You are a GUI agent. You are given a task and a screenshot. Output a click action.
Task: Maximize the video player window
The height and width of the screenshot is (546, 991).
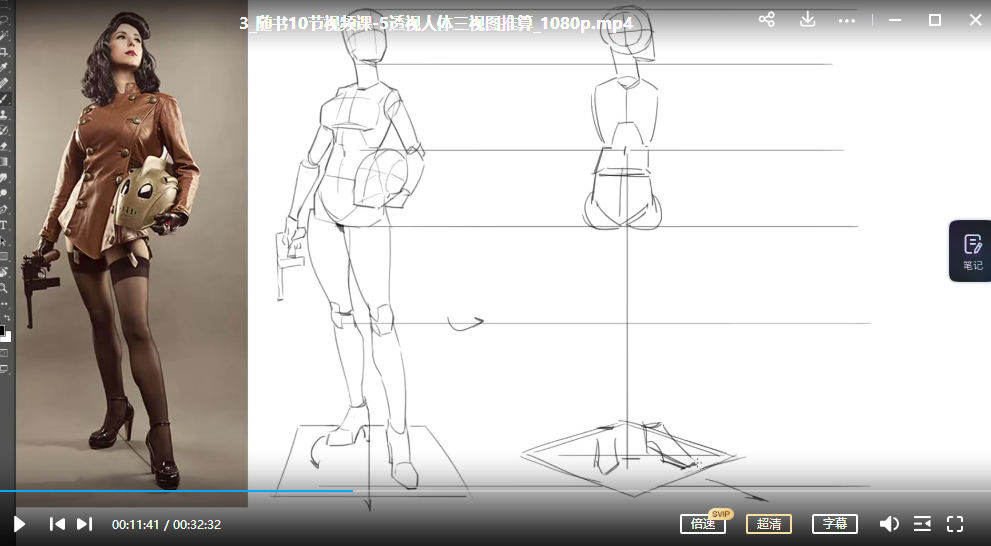pyautogui.click(x=934, y=20)
